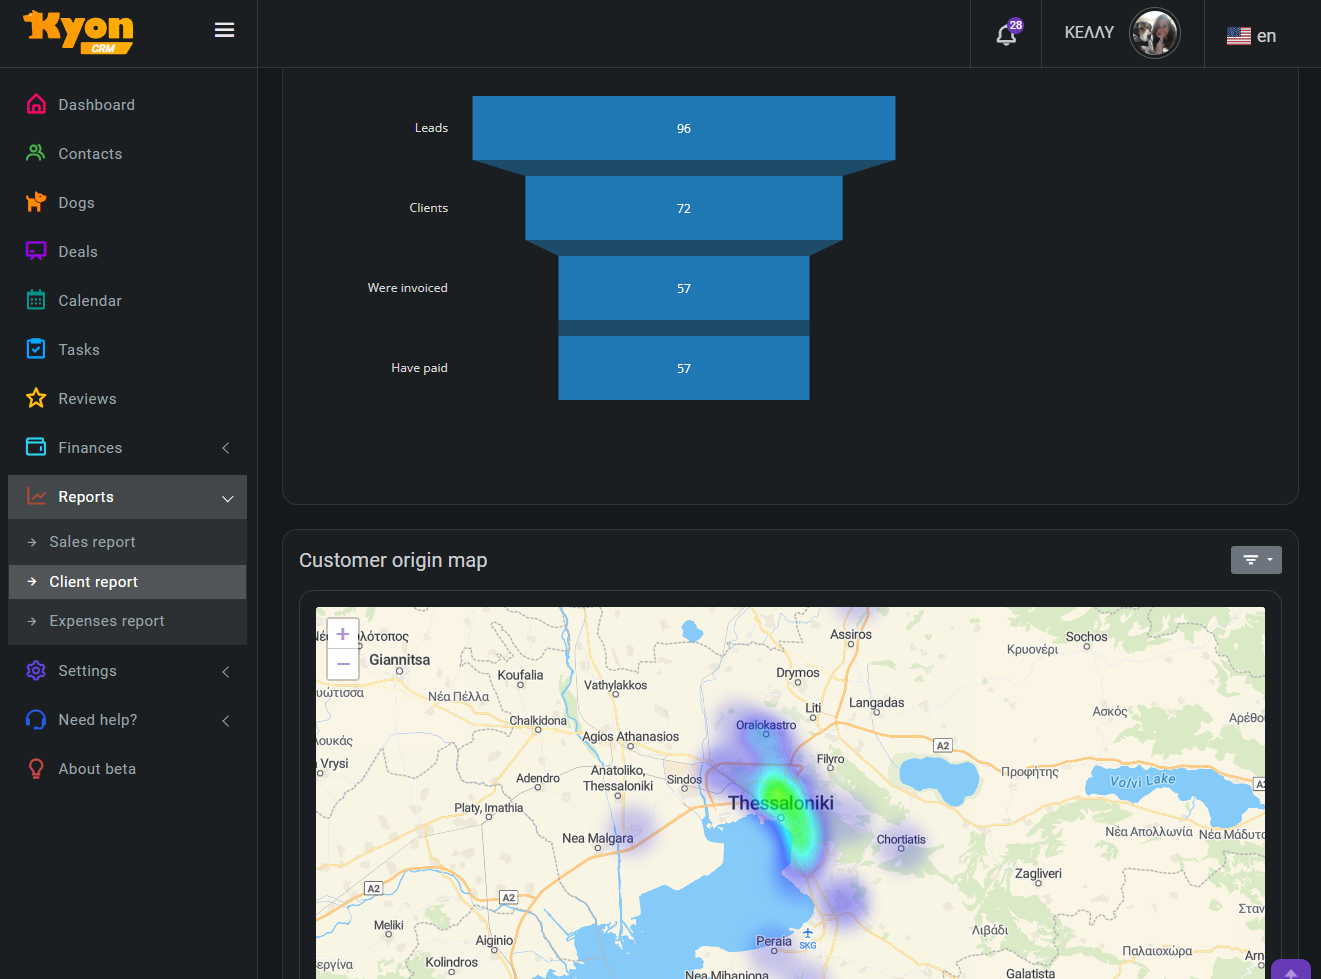Viewport: 1321px width, 979px height.
Task: Open Calendar using the calendar icon
Action: [36, 300]
